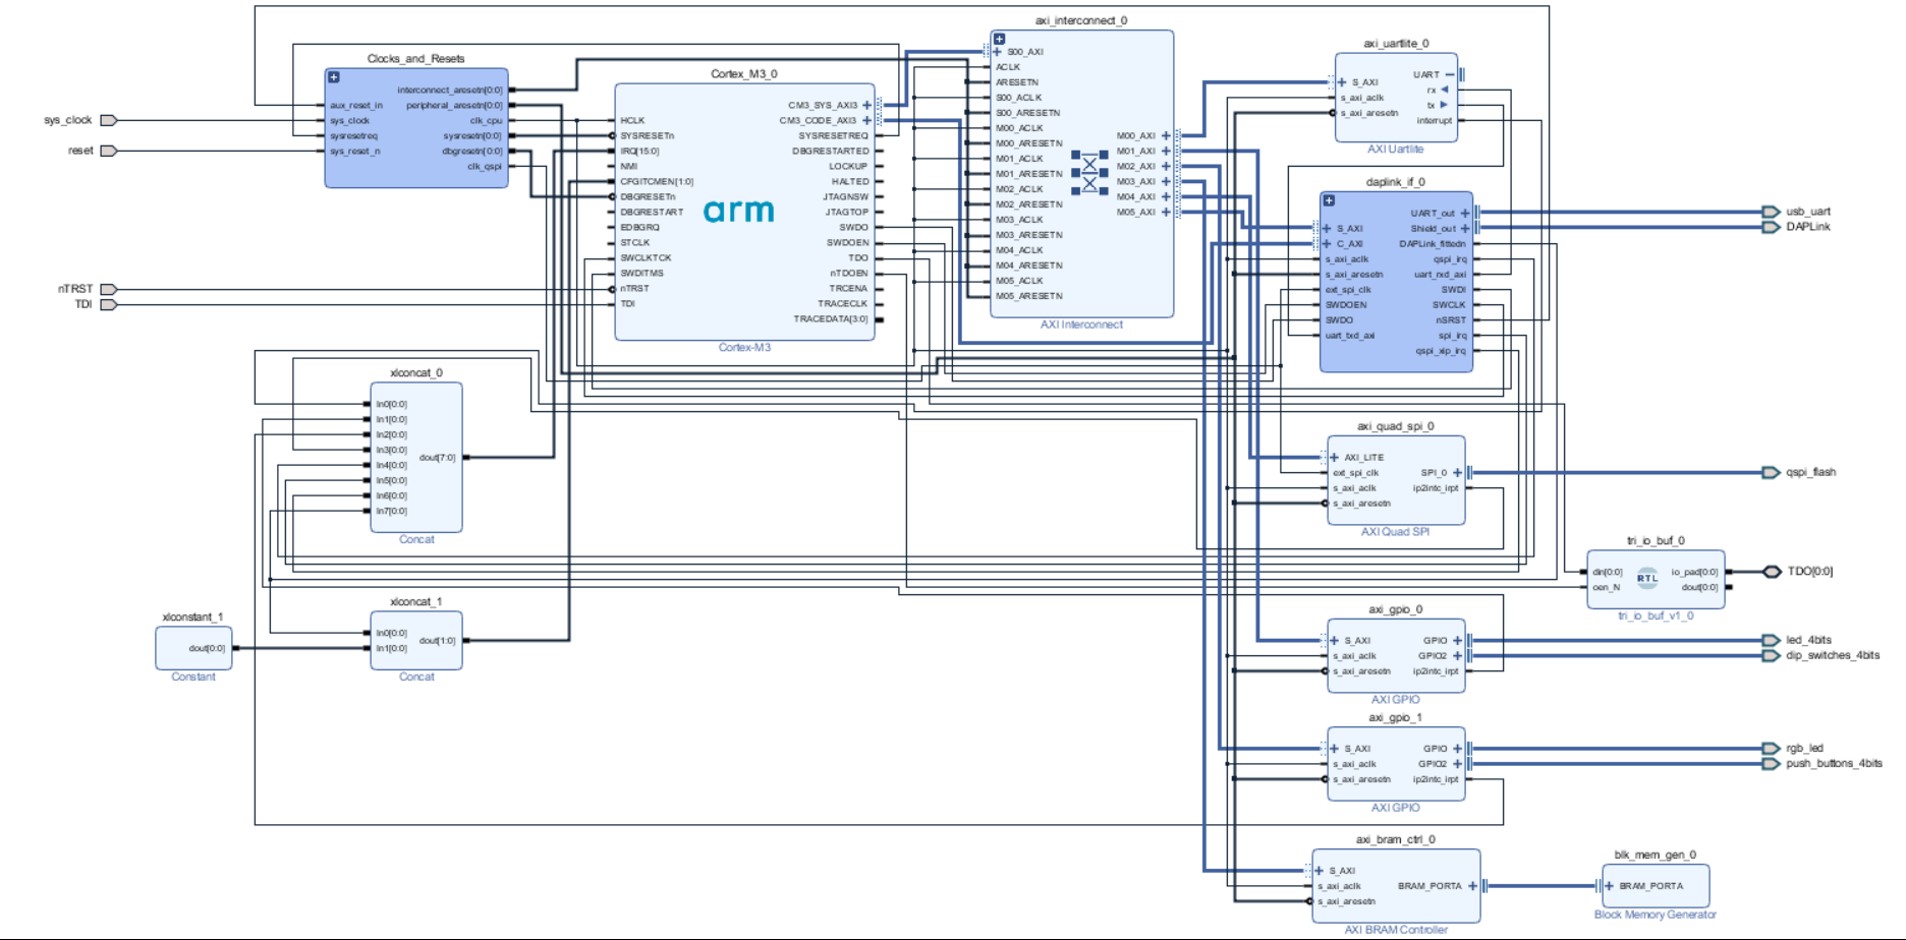Select the qspi_flash external port symbol
The image size is (1906, 940).
coord(1770,473)
